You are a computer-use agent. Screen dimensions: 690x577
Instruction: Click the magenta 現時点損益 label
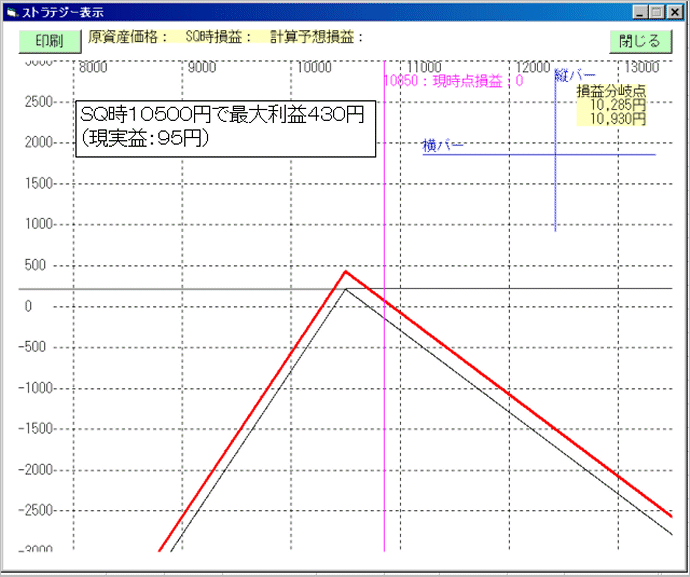454,81
